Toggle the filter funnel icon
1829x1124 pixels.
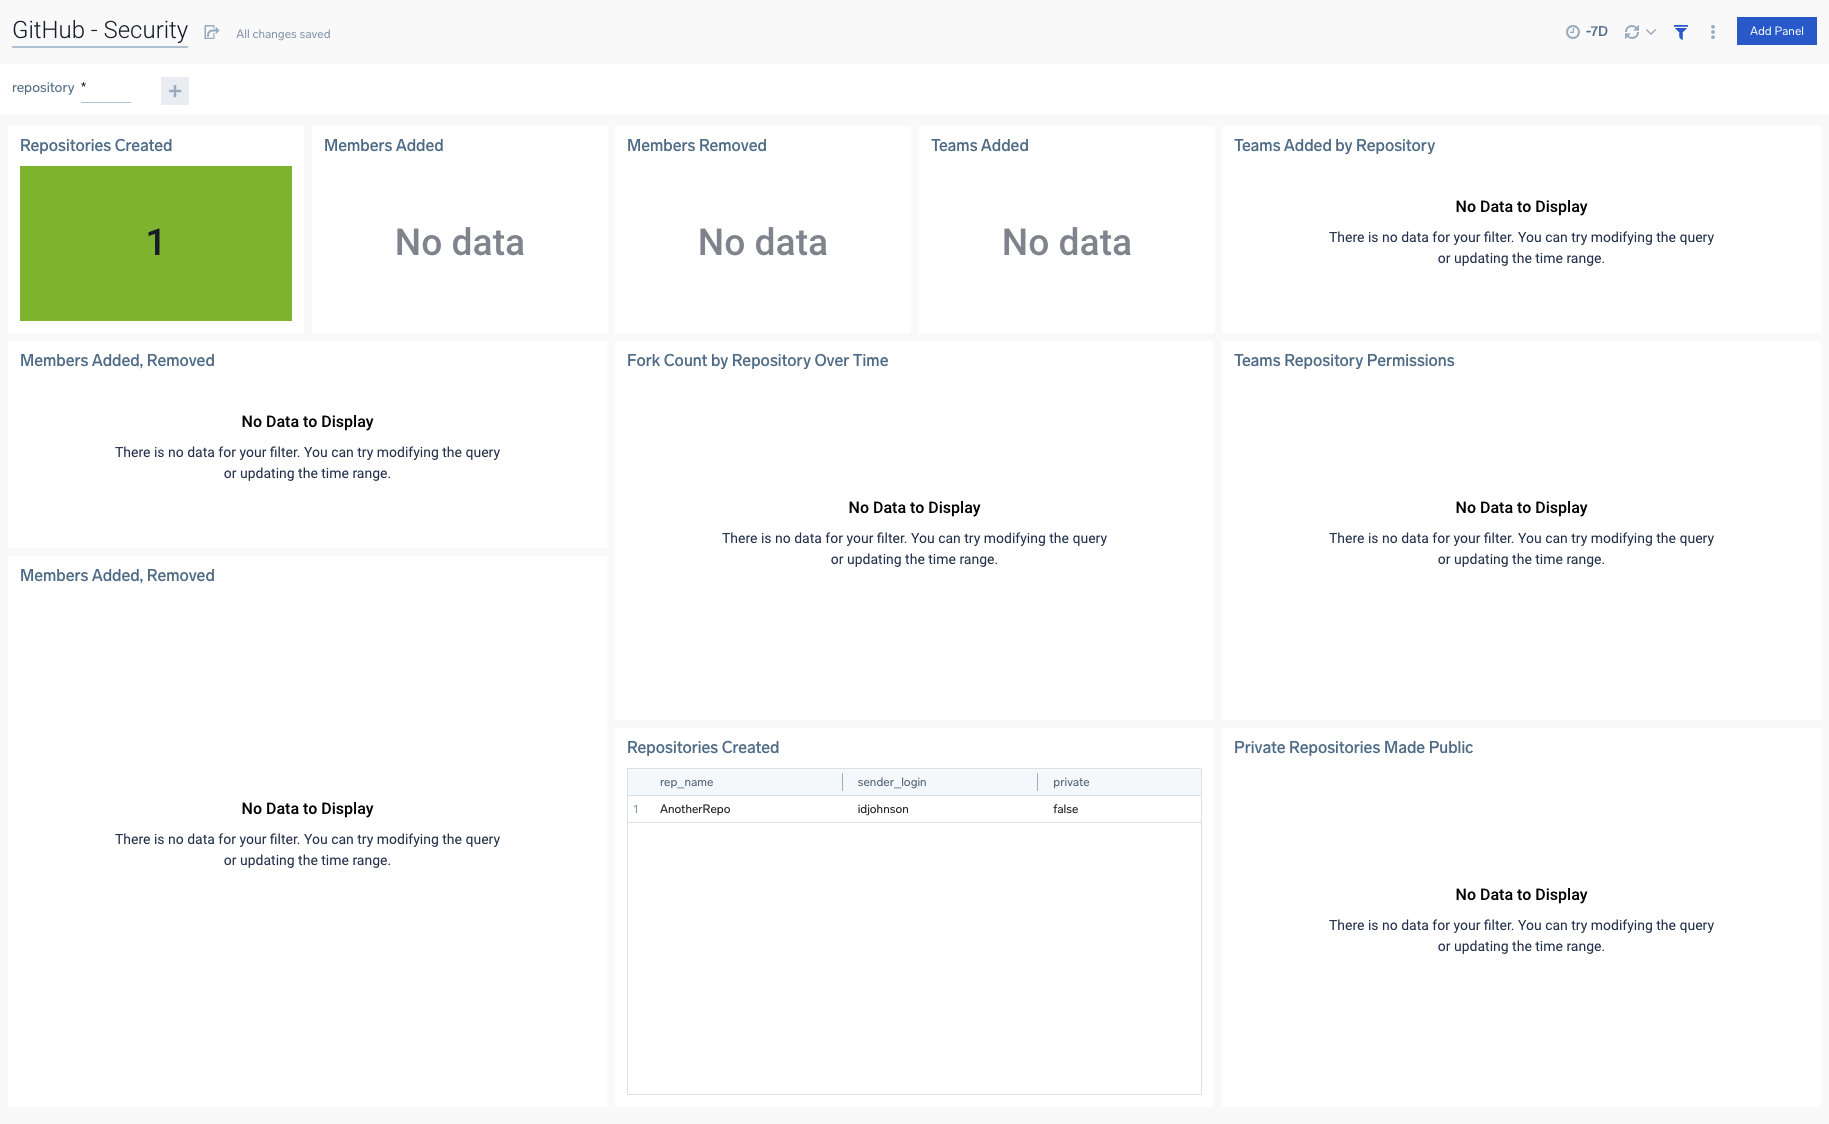click(1681, 32)
